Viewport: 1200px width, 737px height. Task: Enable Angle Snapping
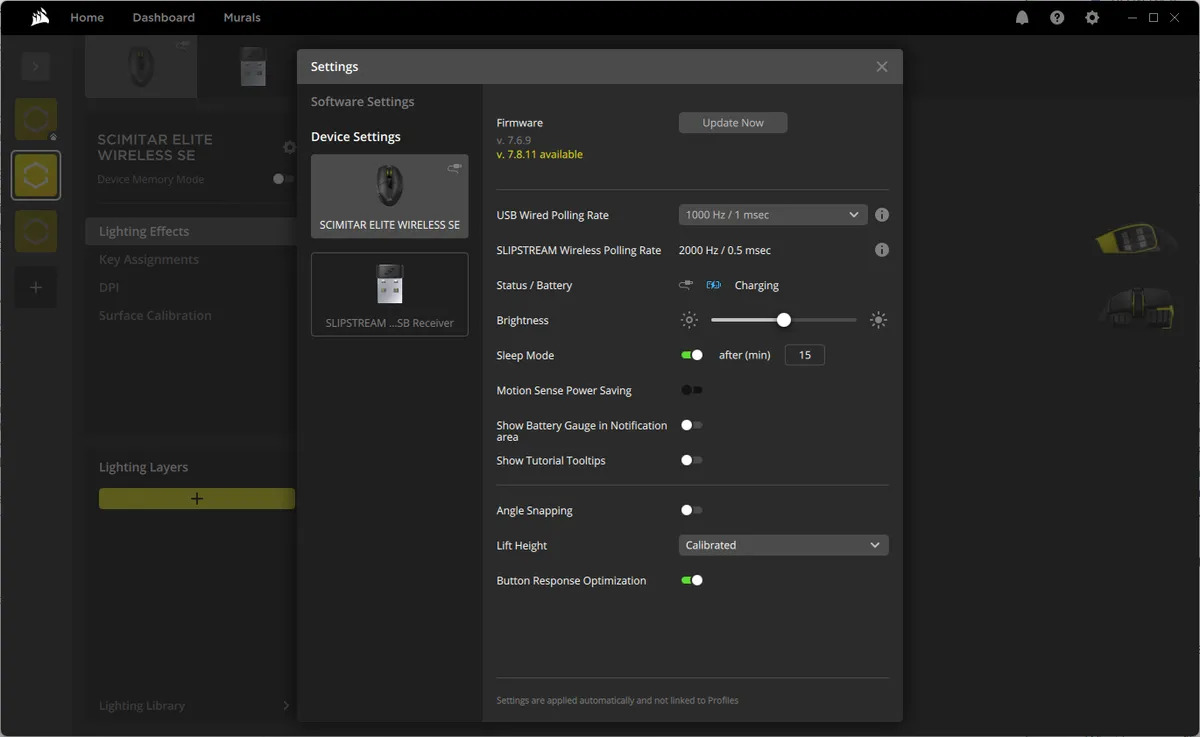[691, 510]
